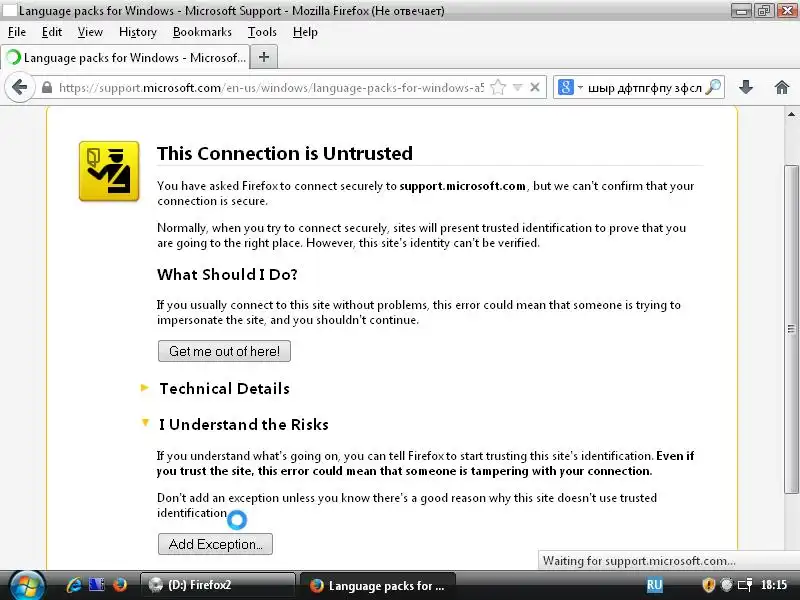The height and width of the screenshot is (600, 800).
Task: Open the Bookmarks menu
Action: tap(202, 32)
